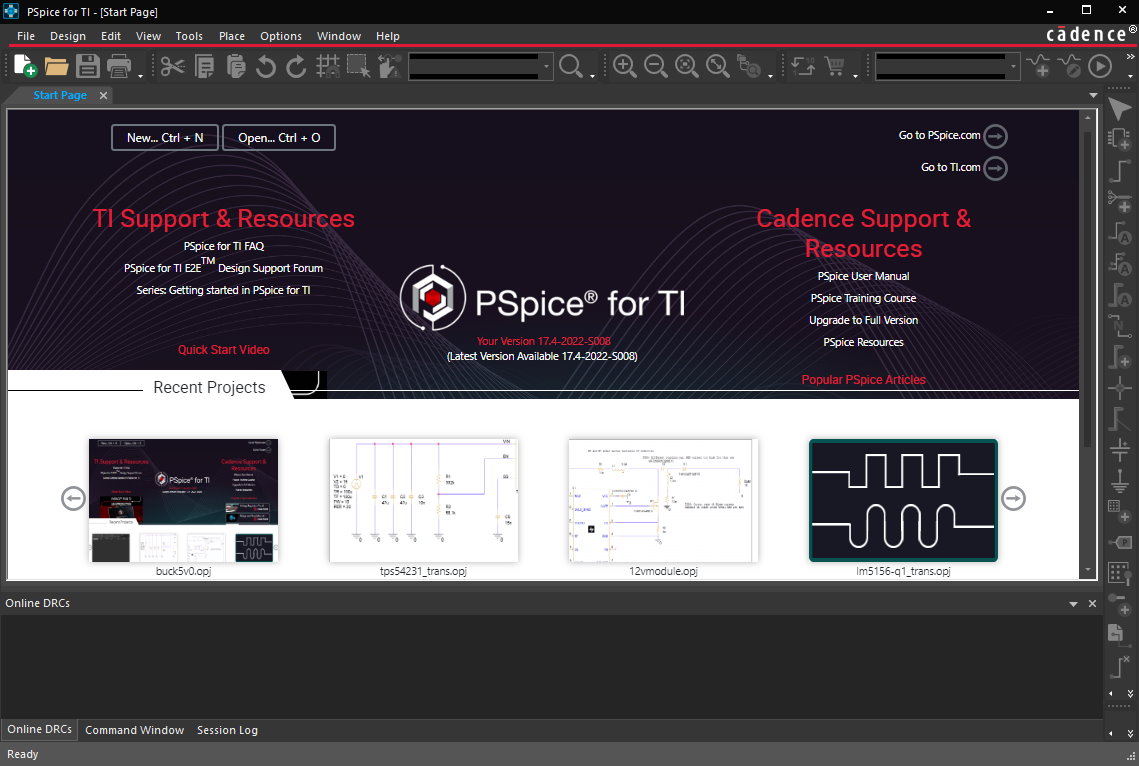Image resolution: width=1139 pixels, height=766 pixels.
Task: Click the zoom to region icon
Action: [686, 66]
